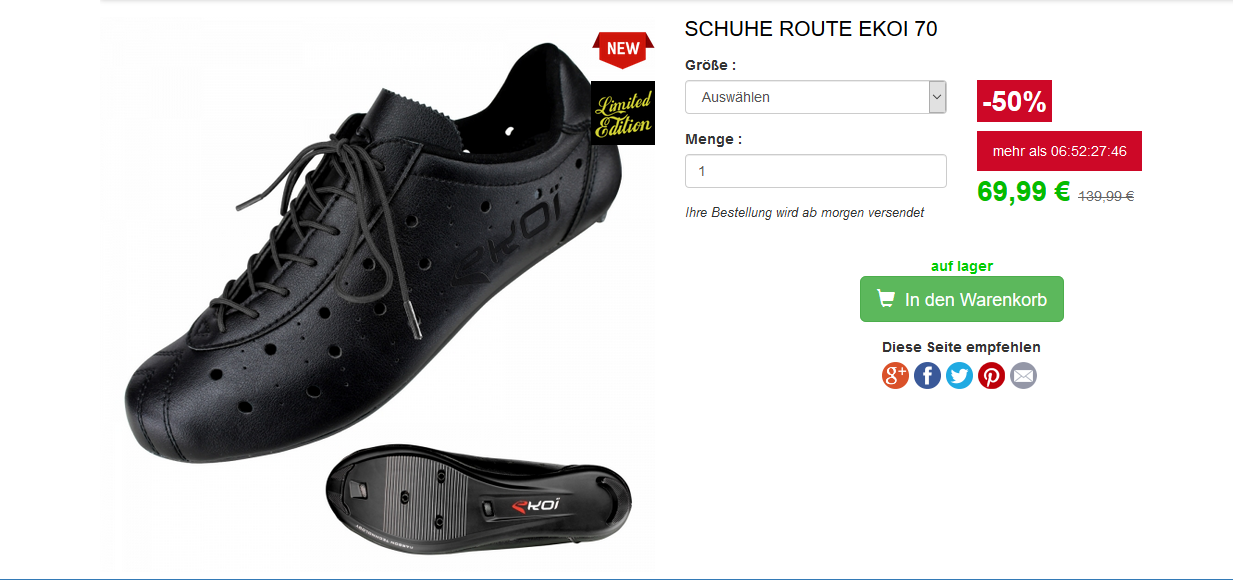Add shoes with In den Warenkorb
The width and height of the screenshot is (1233, 580).
tap(962, 299)
